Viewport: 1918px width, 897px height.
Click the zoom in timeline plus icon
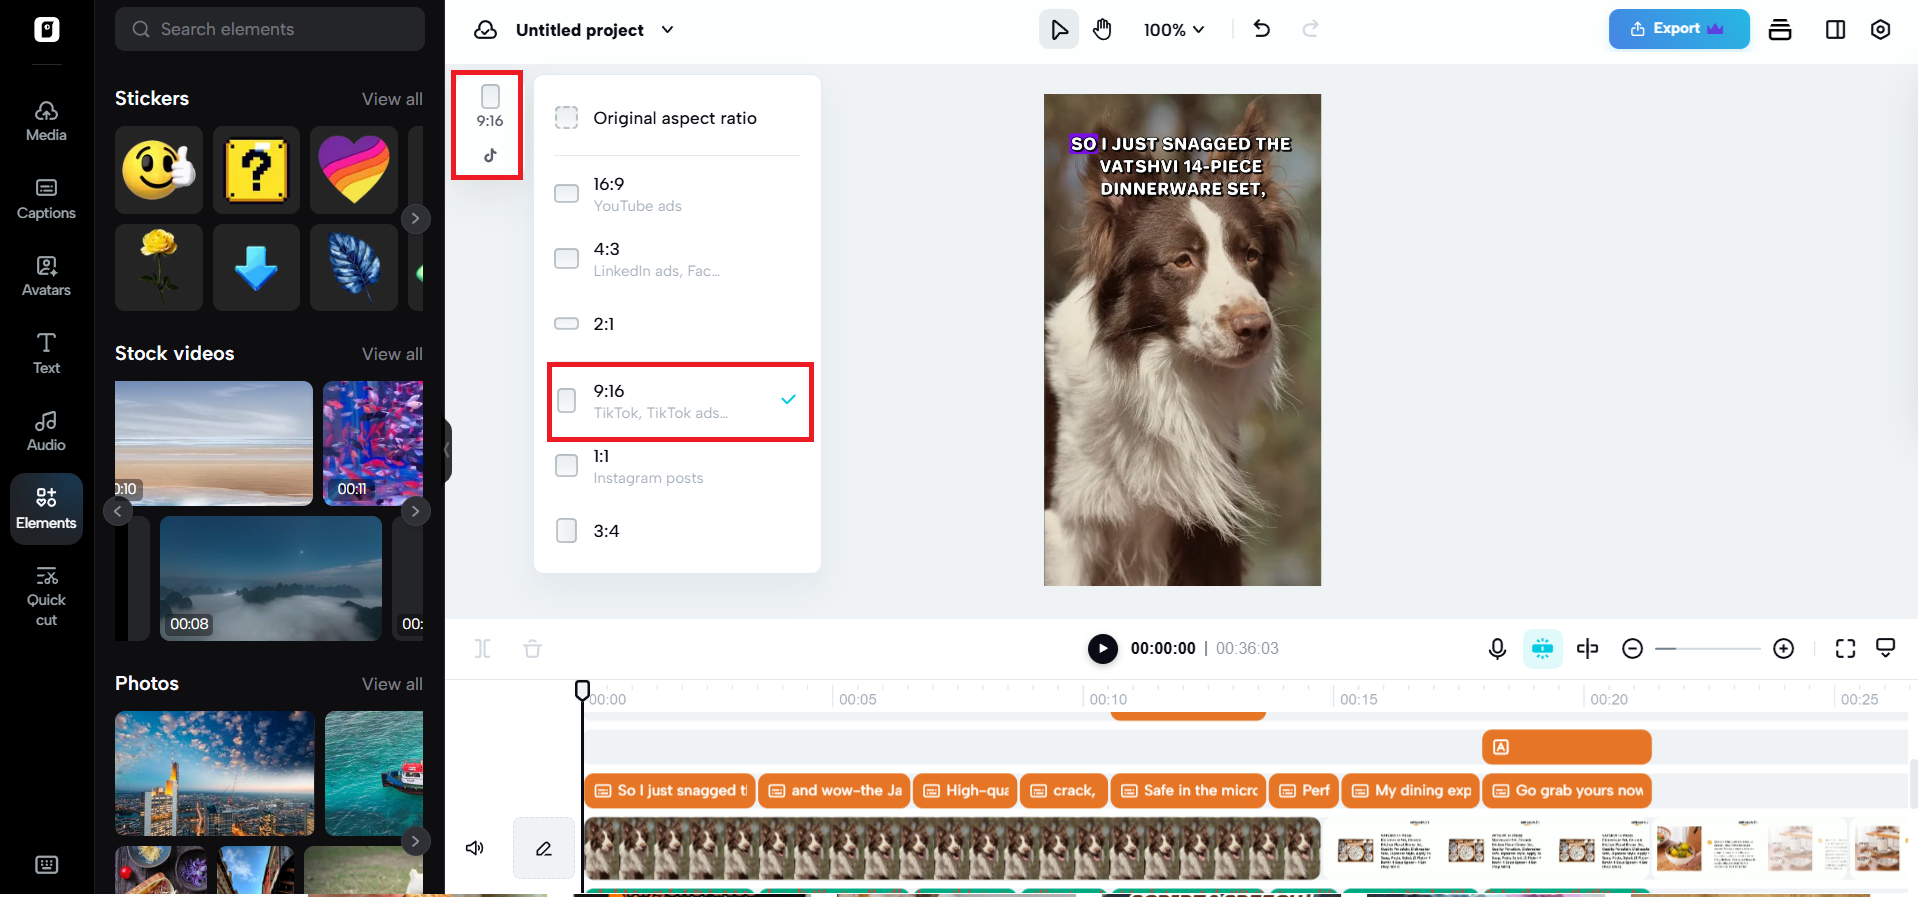pos(1783,649)
